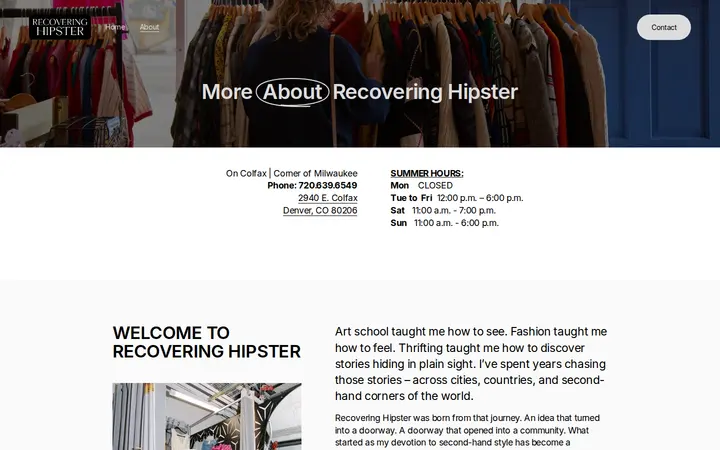720x450 pixels.
Task: Open the 2940 E. Colfax address link
Action: [328, 198]
